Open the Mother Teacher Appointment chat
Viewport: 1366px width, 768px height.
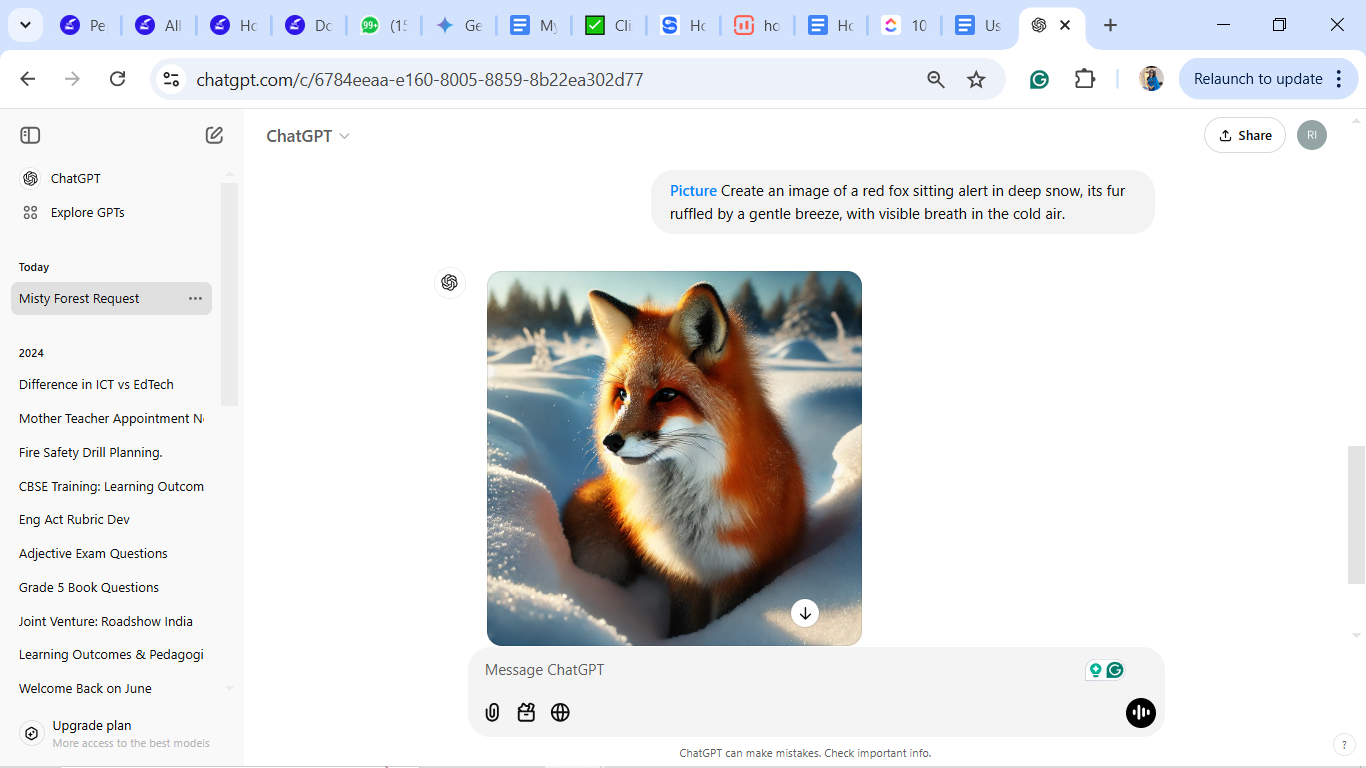pyautogui.click(x=111, y=418)
